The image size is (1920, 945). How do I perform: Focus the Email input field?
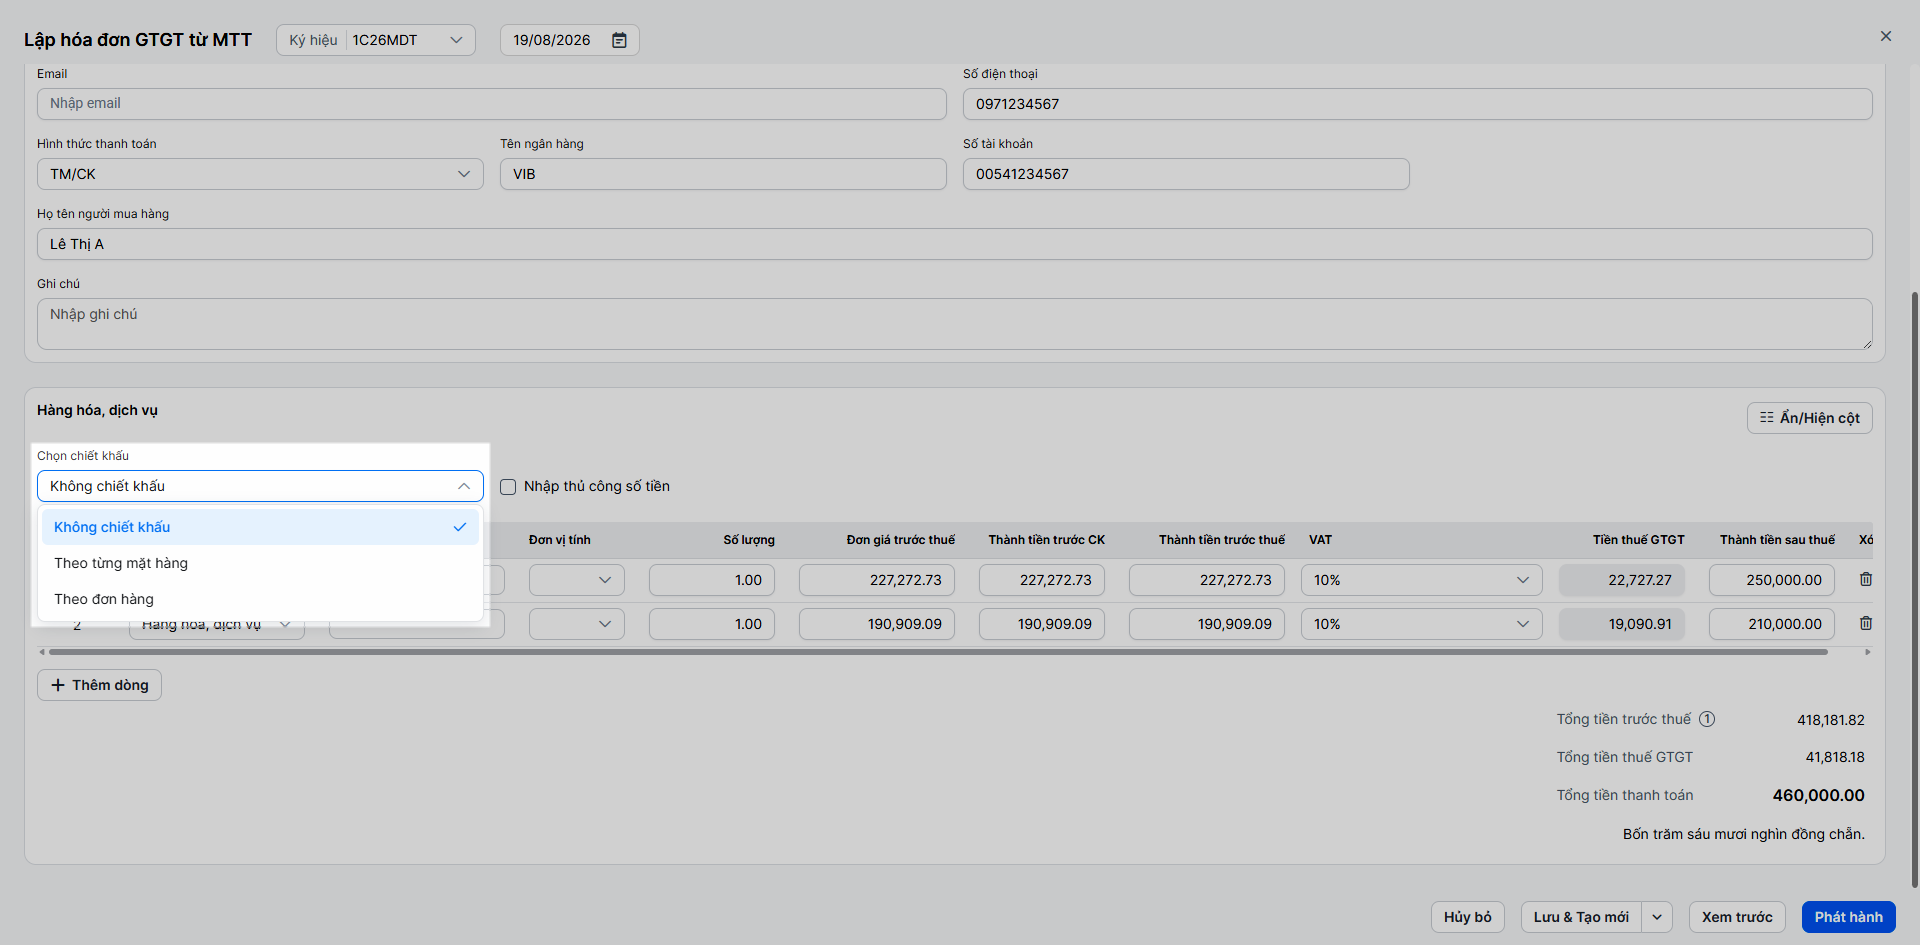[x=491, y=104]
